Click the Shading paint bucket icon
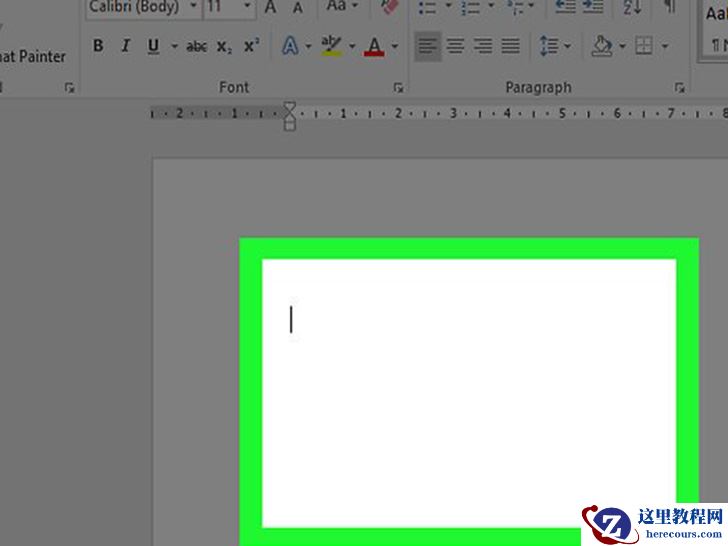 602,46
